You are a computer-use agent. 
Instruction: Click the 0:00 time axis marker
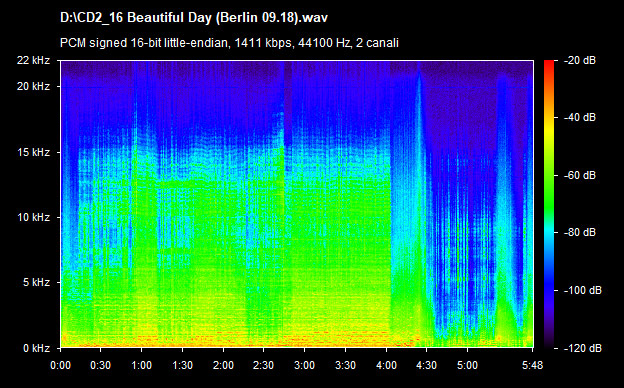tap(60, 365)
